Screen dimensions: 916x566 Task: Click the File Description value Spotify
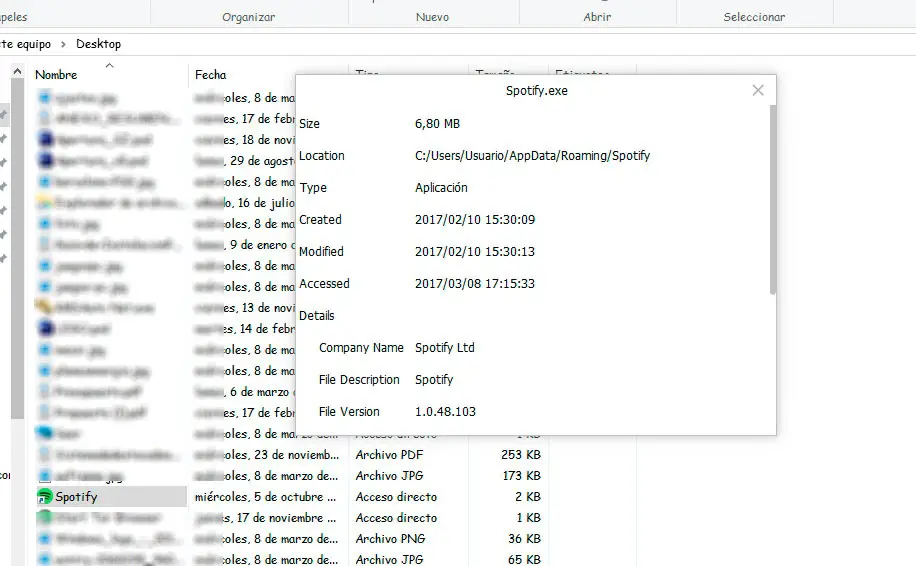coord(434,380)
